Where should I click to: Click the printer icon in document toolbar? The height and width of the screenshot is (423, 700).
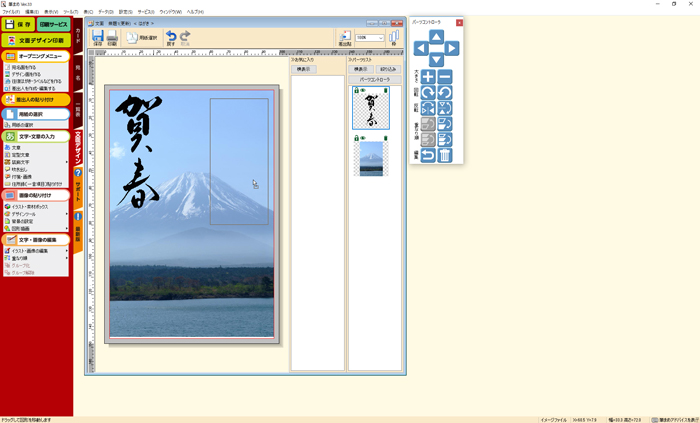pos(112,38)
